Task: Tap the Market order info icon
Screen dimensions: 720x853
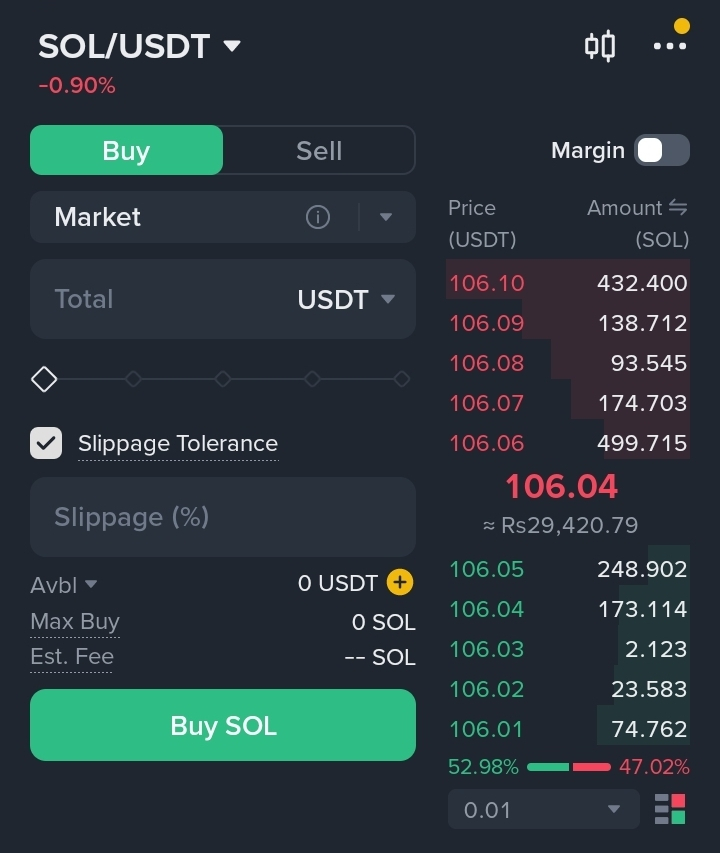Action: point(318,217)
